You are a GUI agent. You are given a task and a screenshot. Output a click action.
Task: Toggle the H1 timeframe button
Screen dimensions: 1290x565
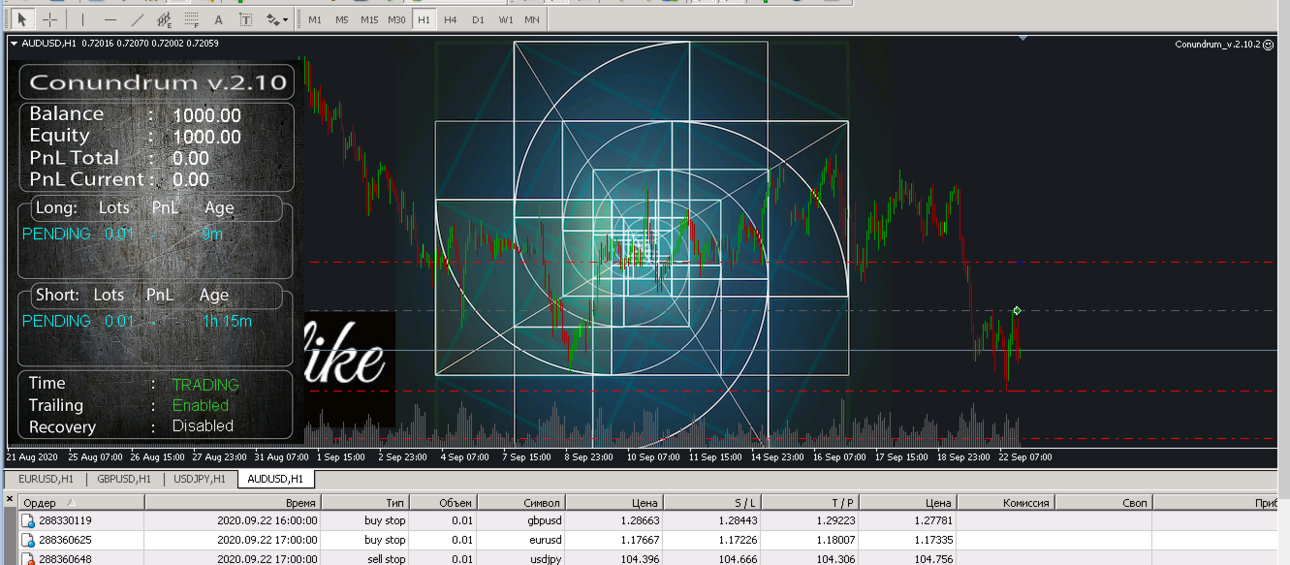click(424, 19)
